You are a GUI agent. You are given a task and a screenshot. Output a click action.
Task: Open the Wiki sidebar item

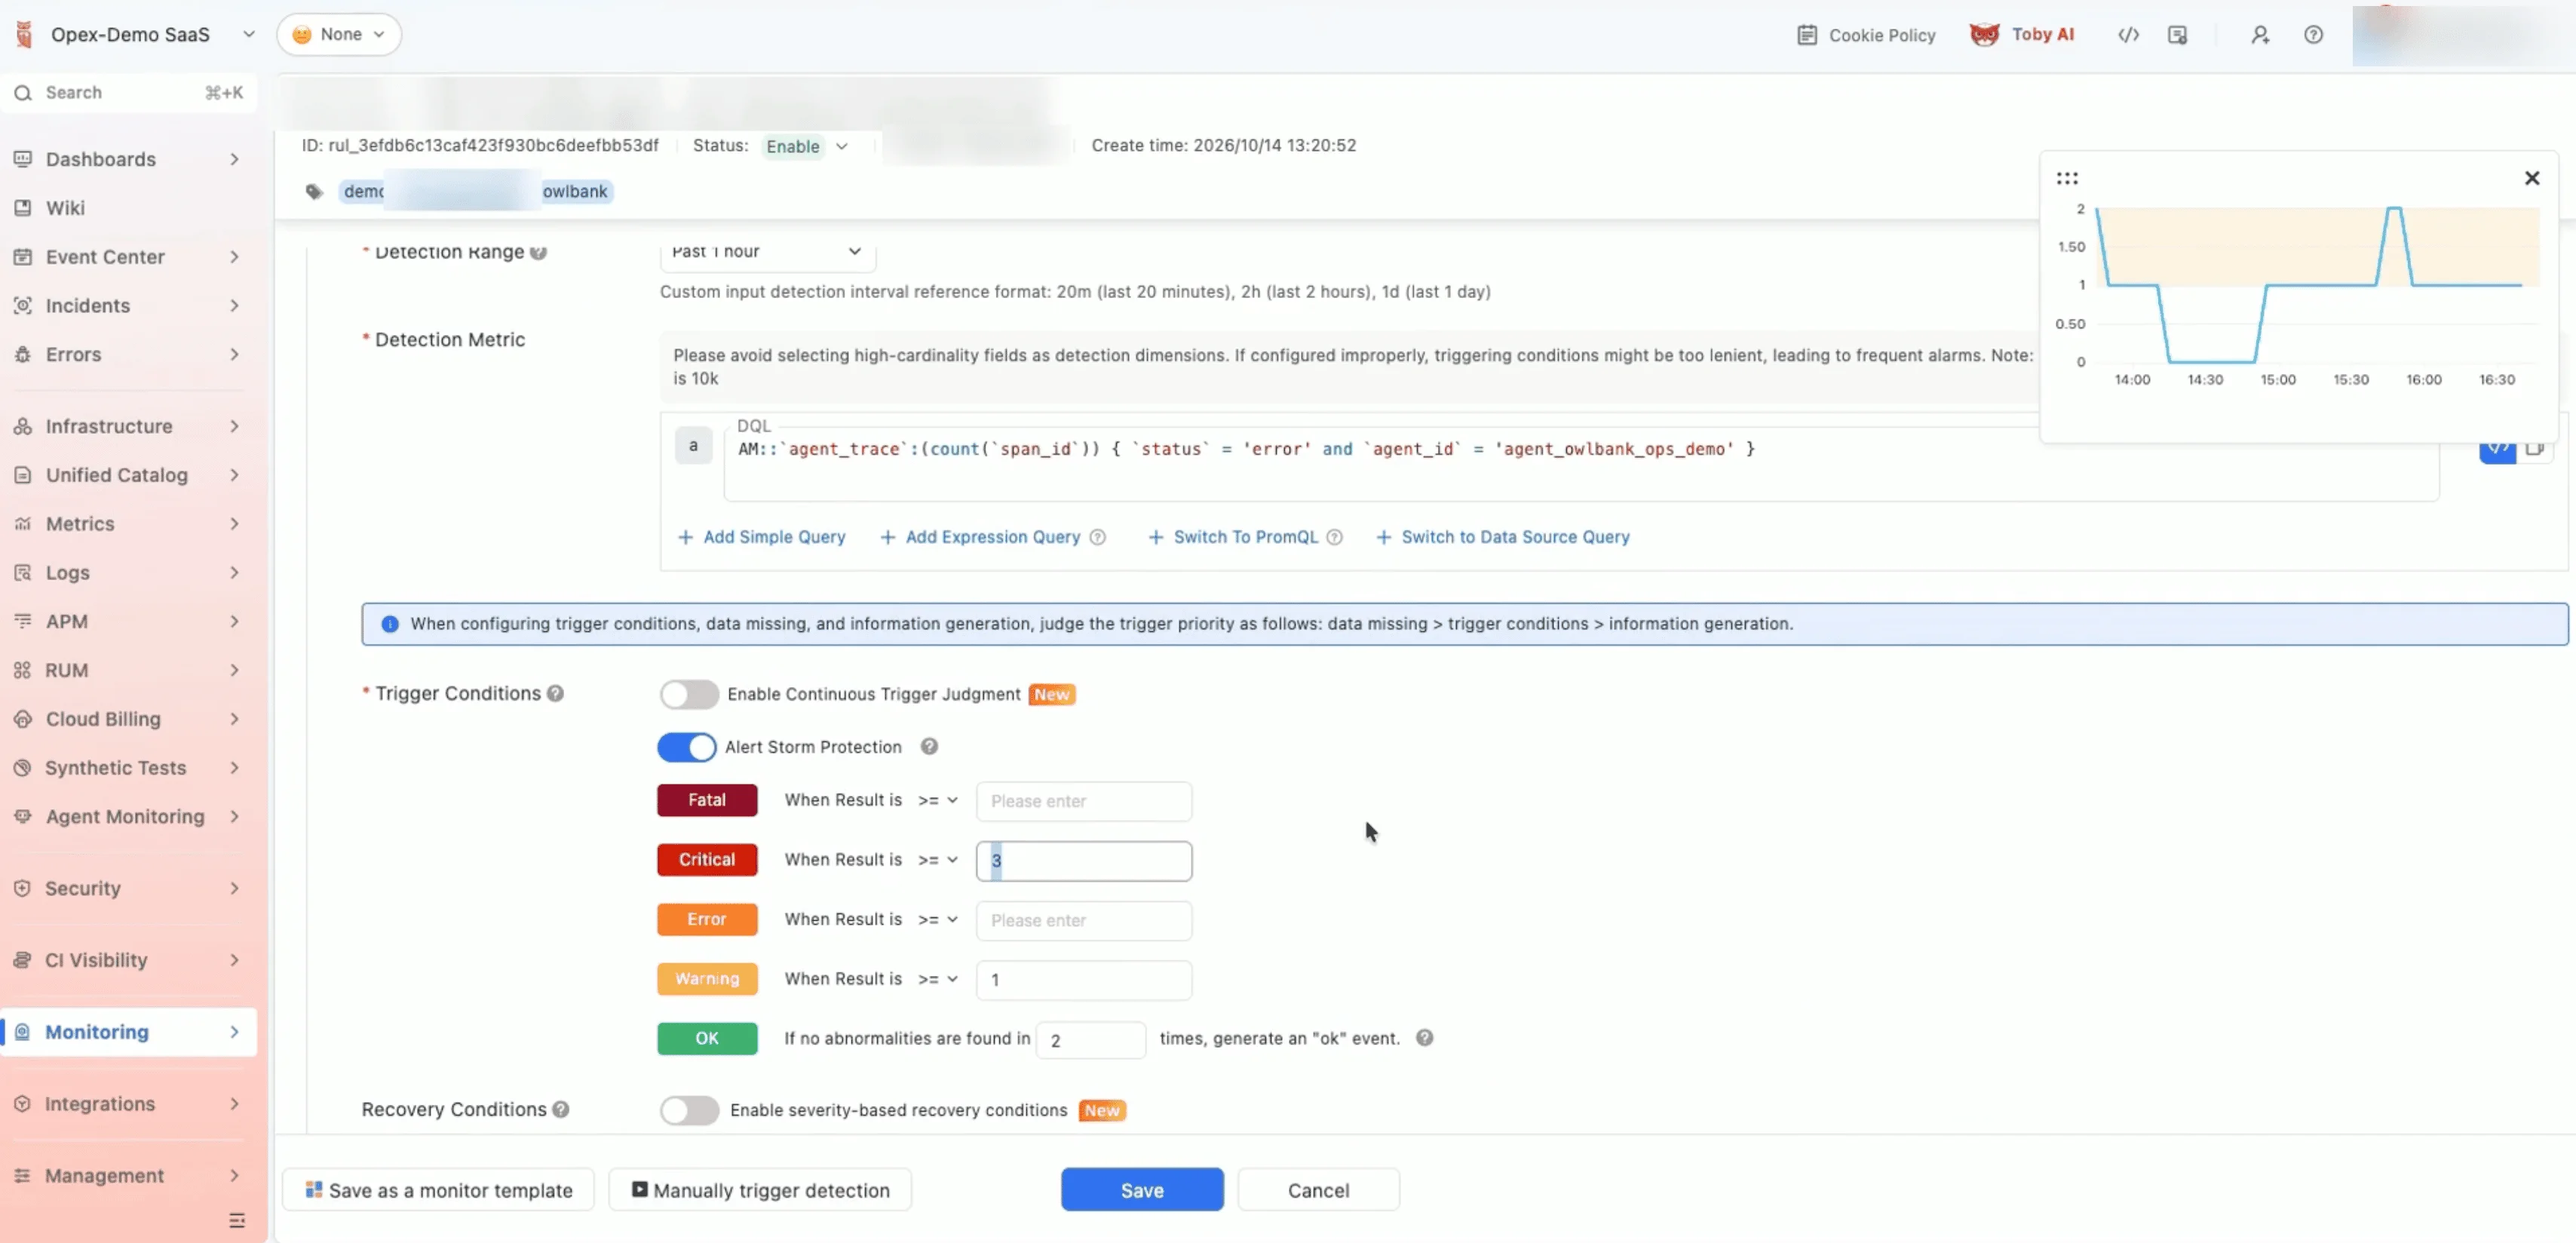point(128,208)
